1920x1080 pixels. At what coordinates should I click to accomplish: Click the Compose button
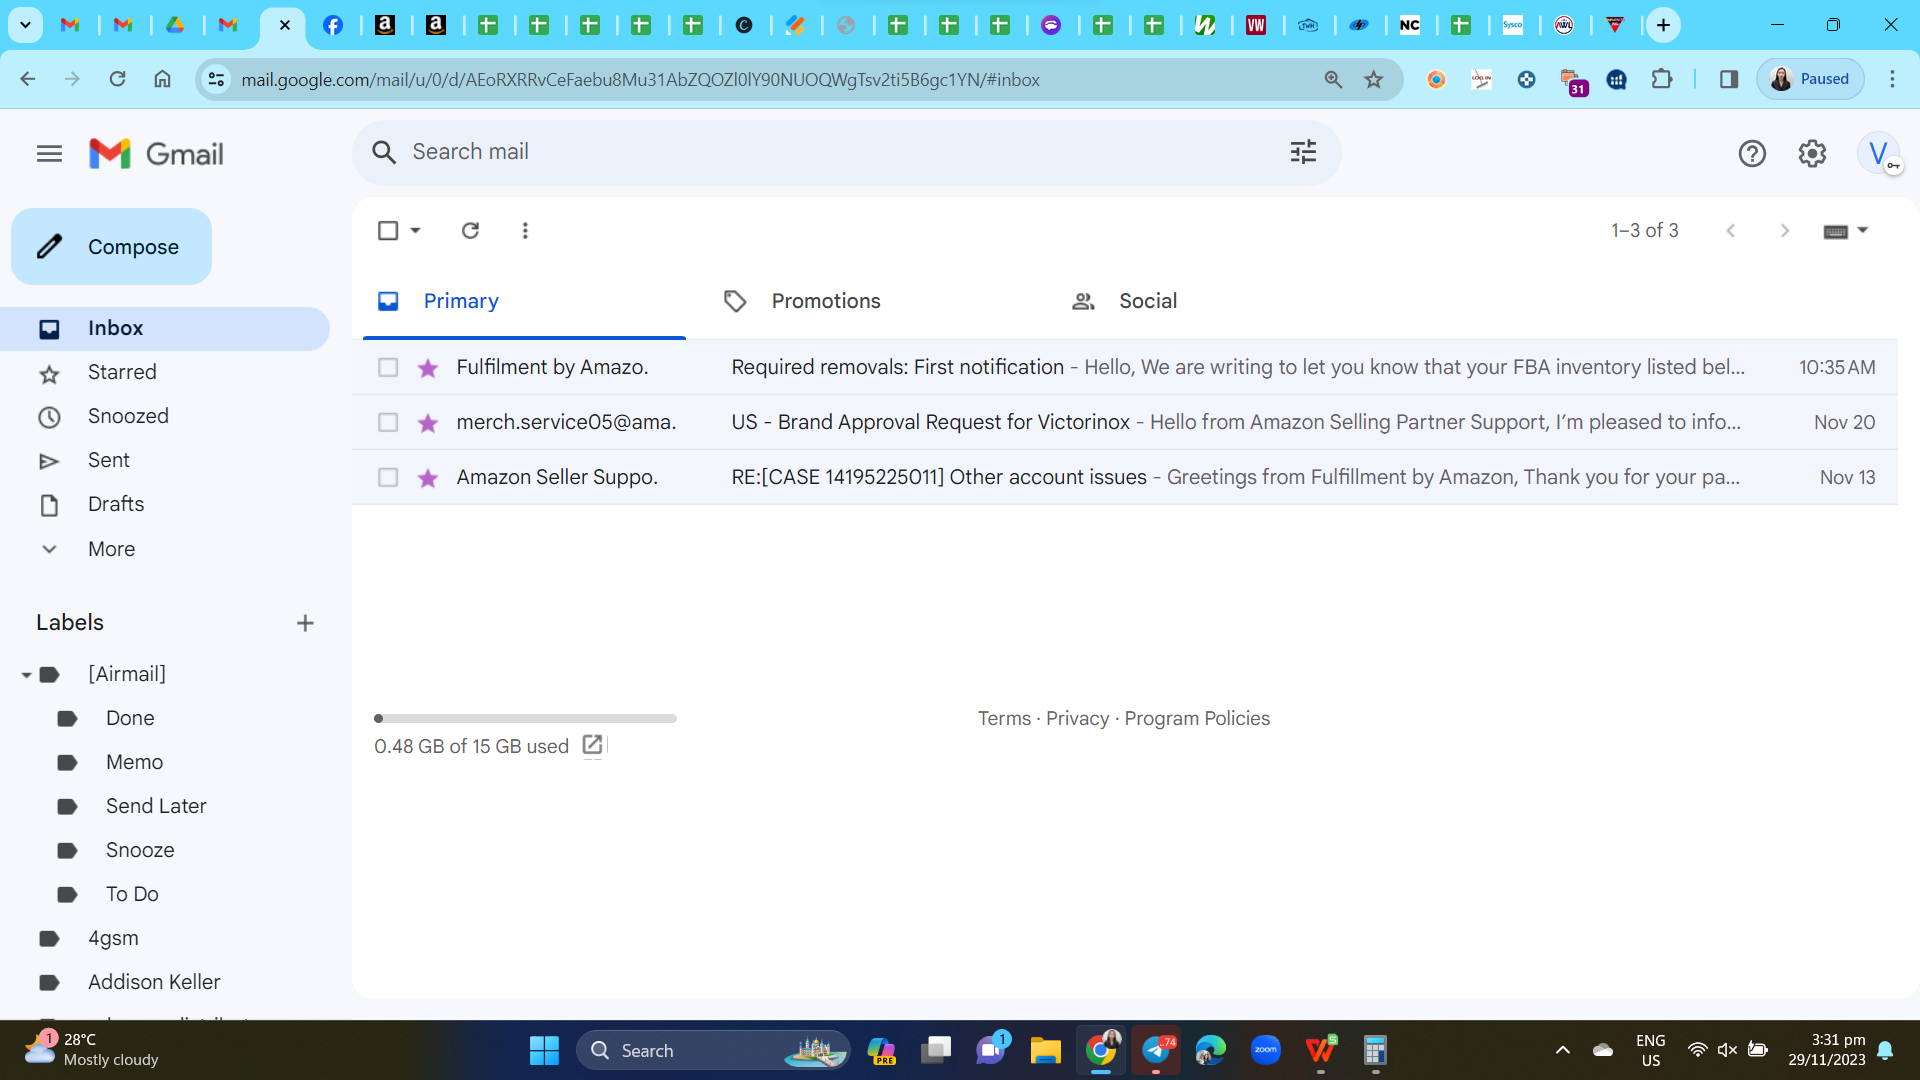click(x=111, y=247)
